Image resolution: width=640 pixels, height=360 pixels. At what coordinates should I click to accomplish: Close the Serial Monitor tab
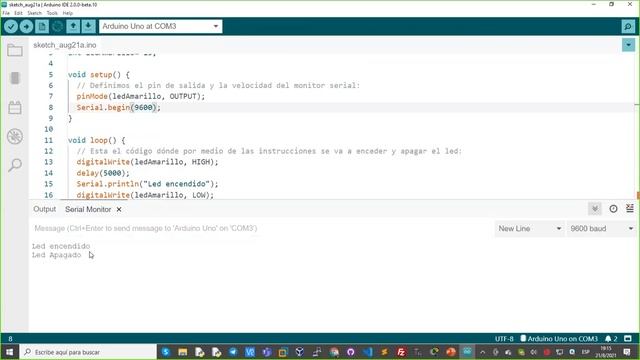(119, 209)
